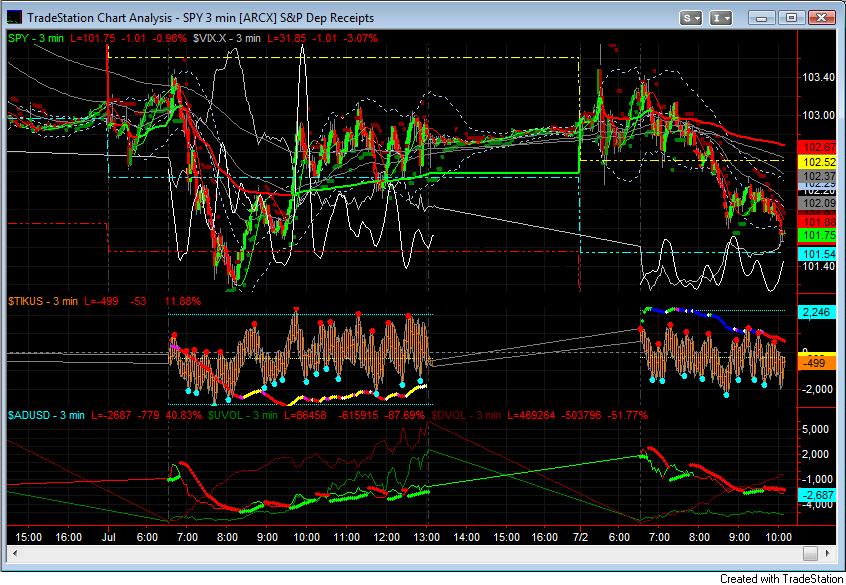The width and height of the screenshot is (846, 585).
Task: Select the '$VIX.X - 3 min' symbol label
Action: tap(227, 38)
